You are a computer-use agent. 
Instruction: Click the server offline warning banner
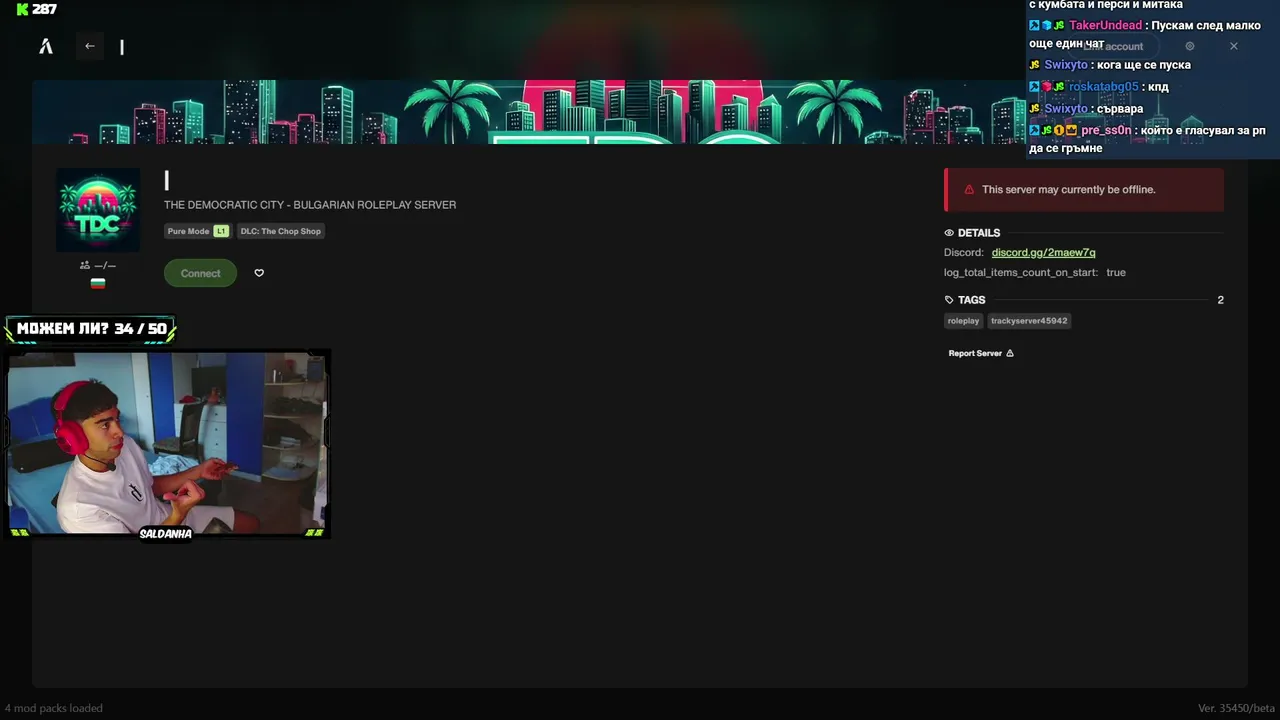pyautogui.click(x=1084, y=190)
